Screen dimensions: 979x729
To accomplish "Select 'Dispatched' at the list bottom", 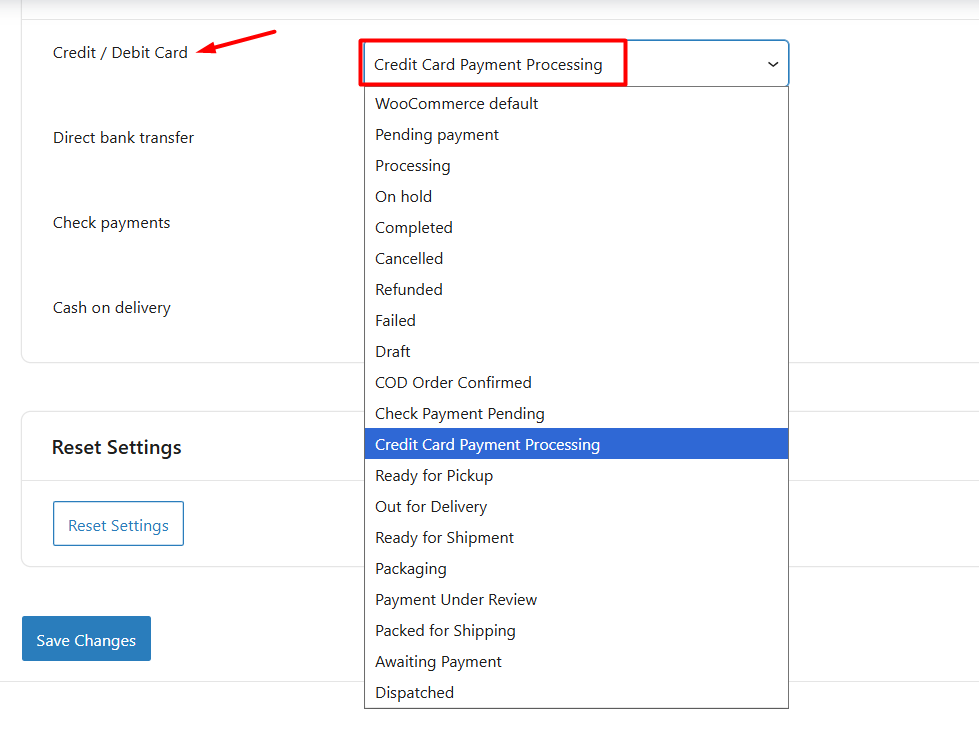I will point(414,693).
